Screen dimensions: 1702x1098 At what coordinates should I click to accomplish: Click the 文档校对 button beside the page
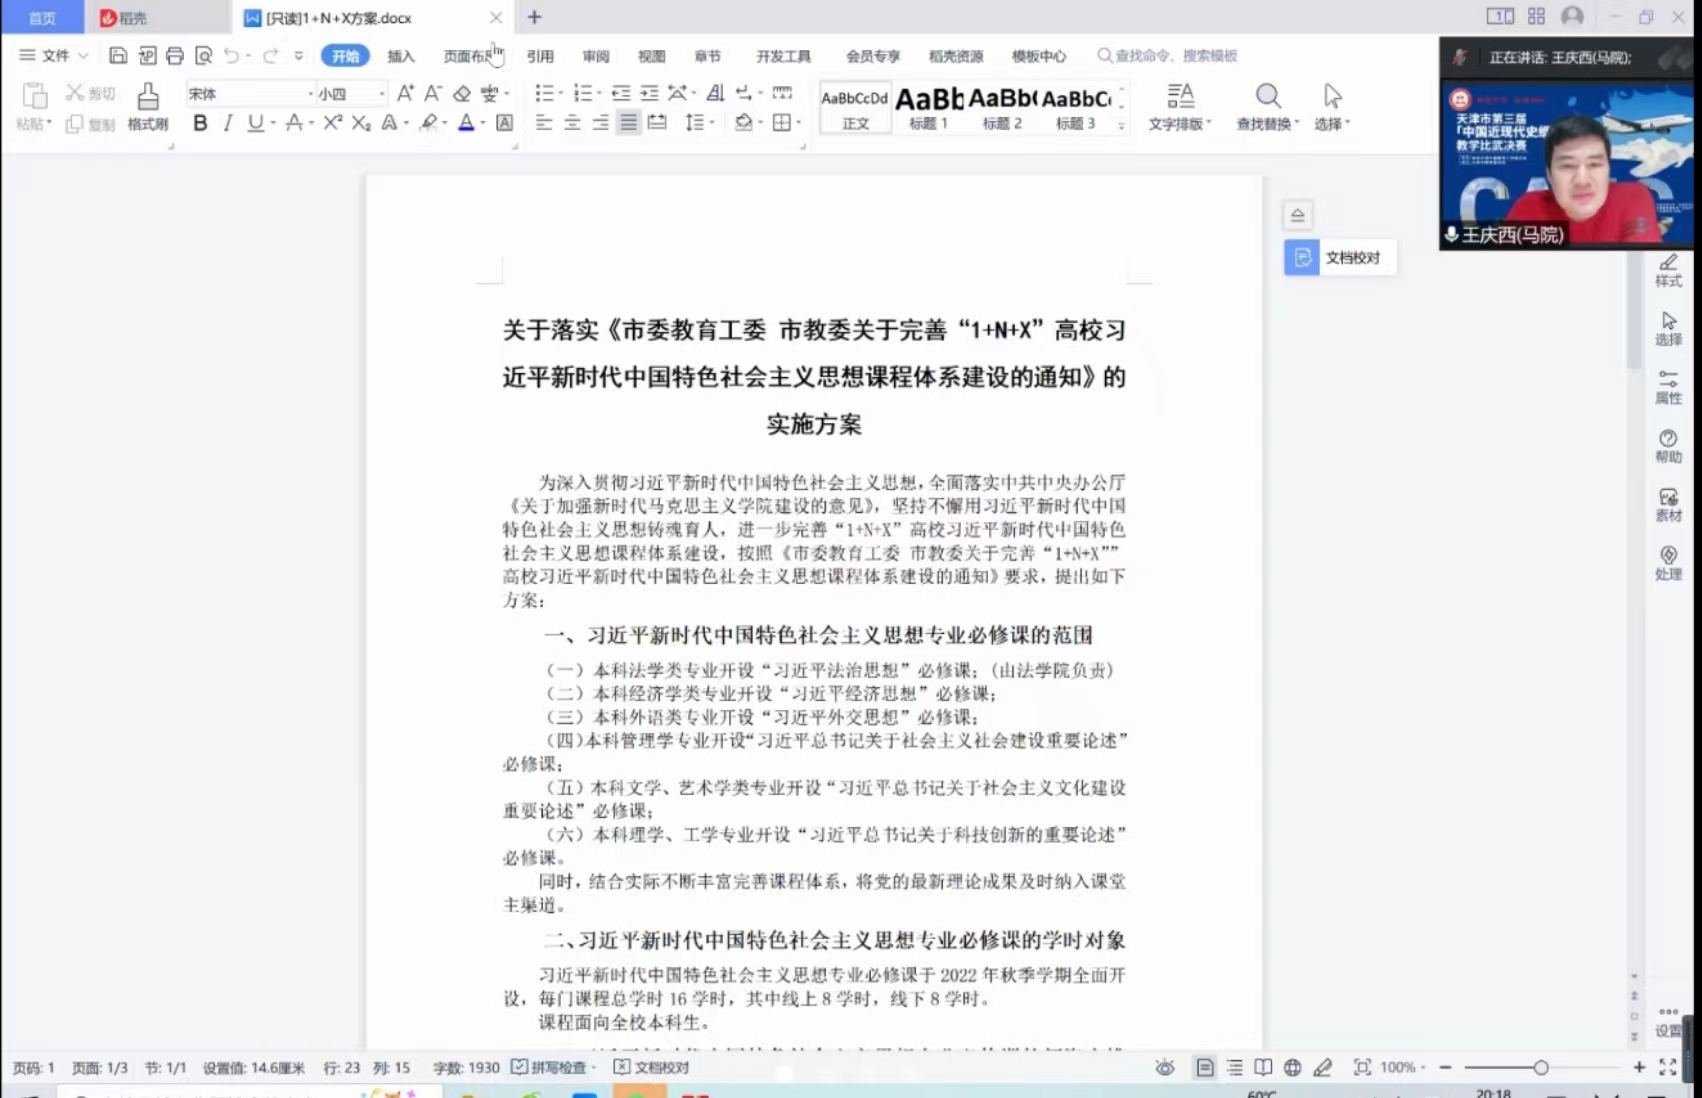coord(1339,258)
